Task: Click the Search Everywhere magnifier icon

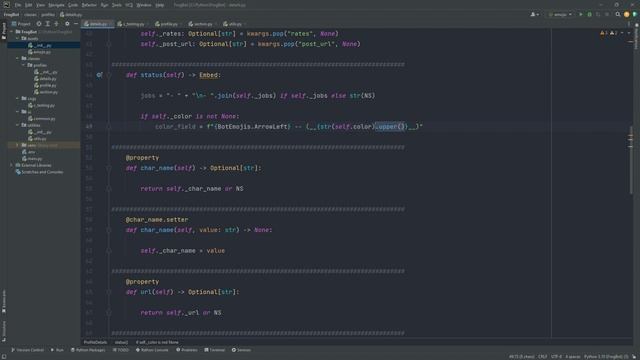Action: point(618,14)
